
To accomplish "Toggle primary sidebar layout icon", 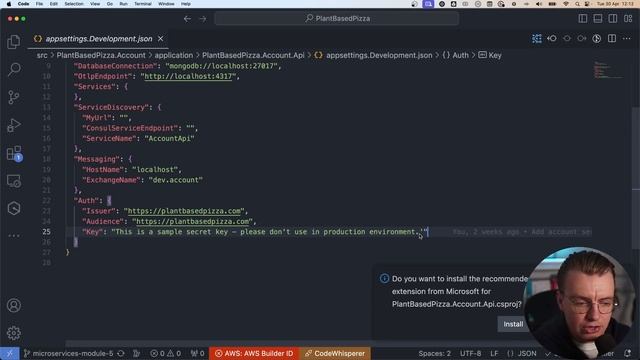I will pyautogui.click(x=582, y=19).
